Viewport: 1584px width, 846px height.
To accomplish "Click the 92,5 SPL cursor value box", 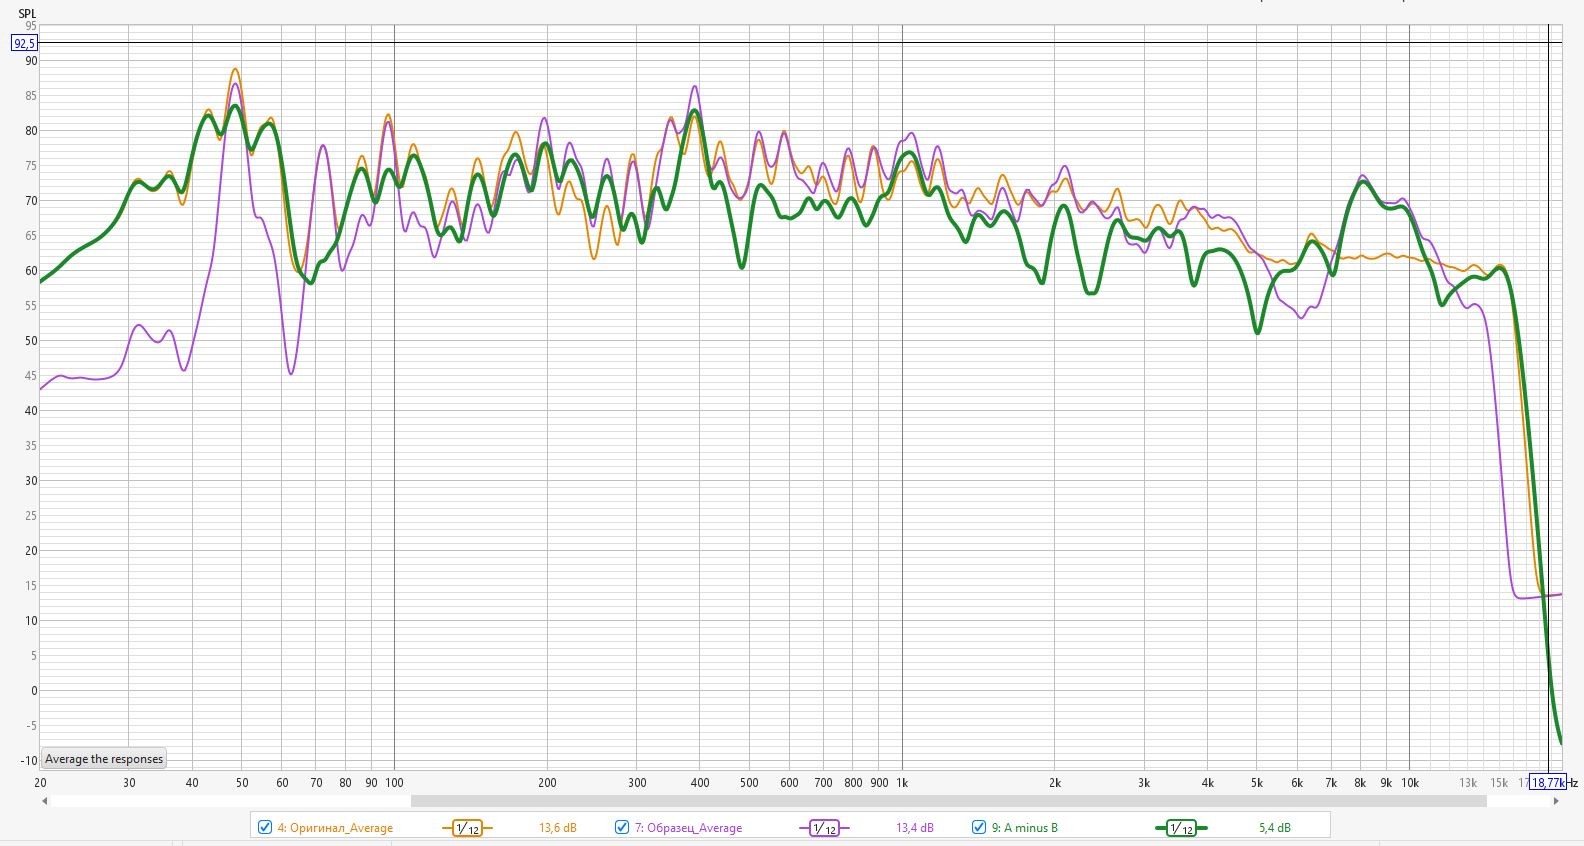I will [25, 43].
